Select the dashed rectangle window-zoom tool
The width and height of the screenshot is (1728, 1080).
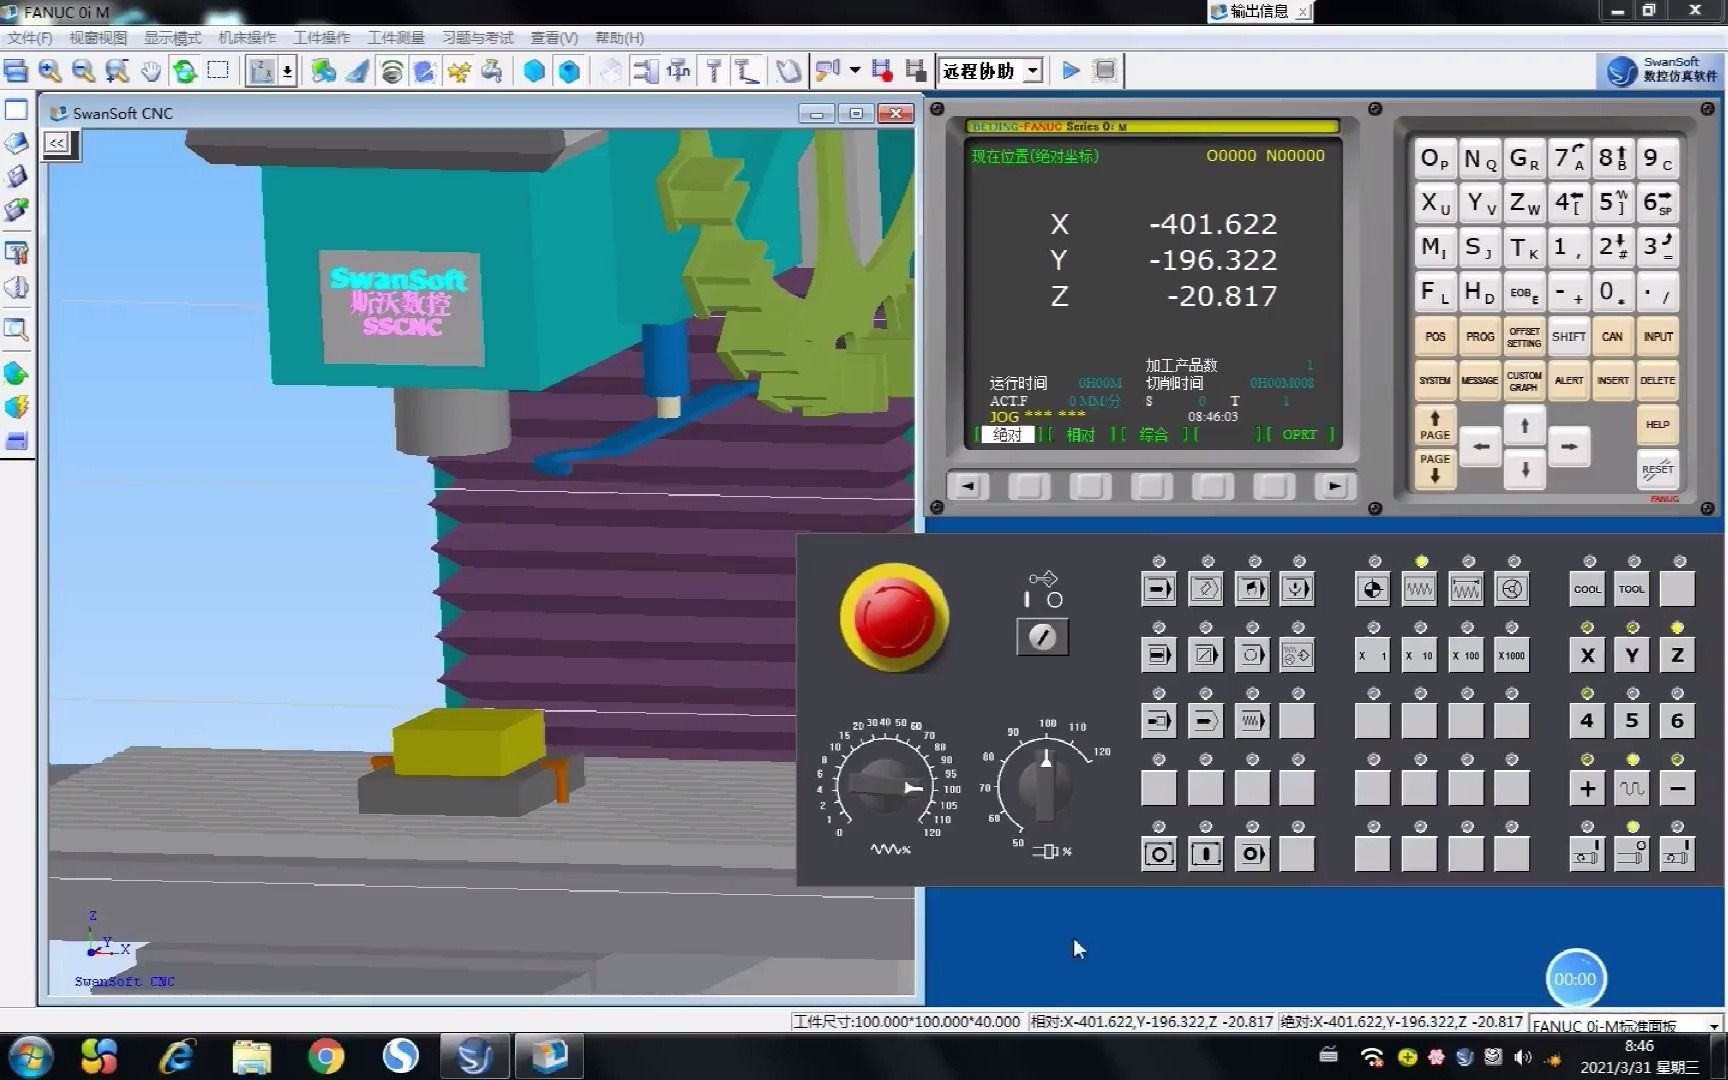[218, 71]
